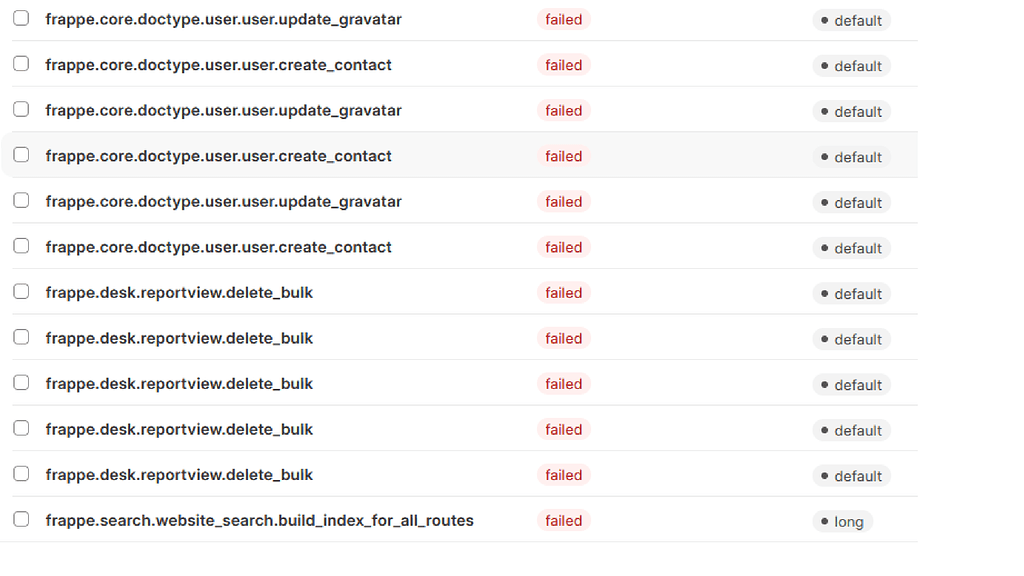
Task: Open the topmost update_gravatar job entry
Action: coord(223,20)
